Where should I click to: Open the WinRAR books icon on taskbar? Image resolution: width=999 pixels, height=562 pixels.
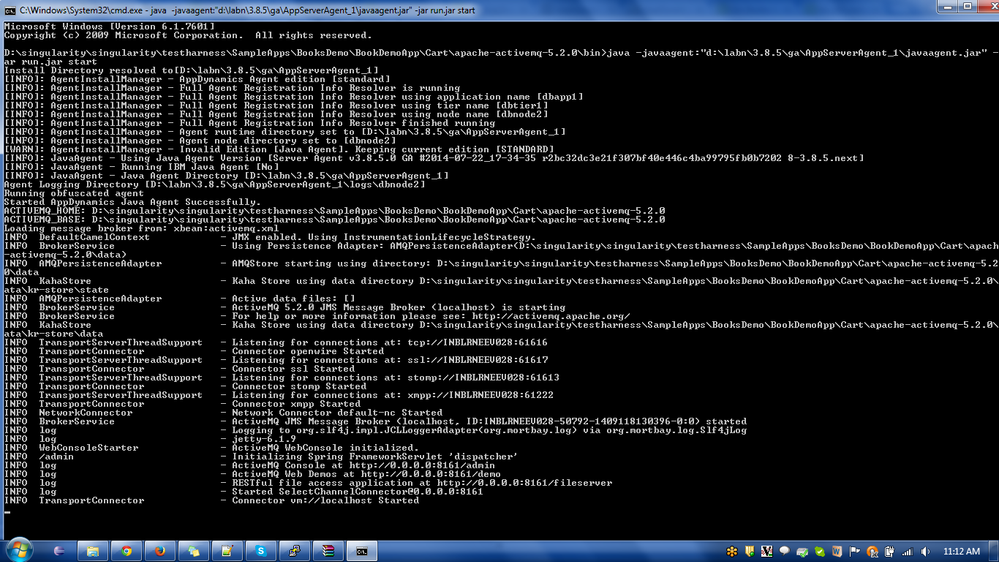point(328,551)
